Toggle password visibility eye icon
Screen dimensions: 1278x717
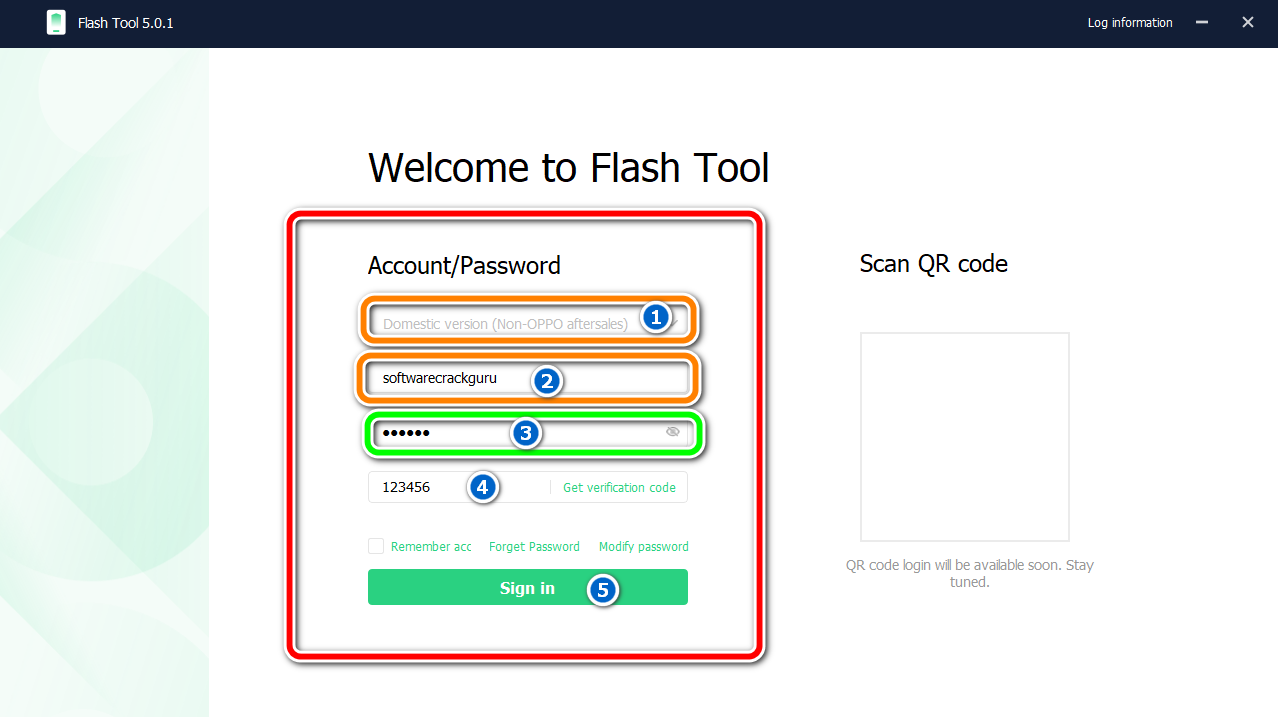[x=673, y=432]
